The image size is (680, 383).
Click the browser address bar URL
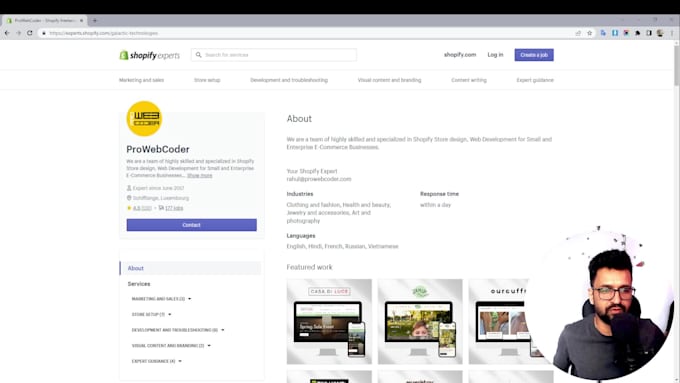point(103,33)
